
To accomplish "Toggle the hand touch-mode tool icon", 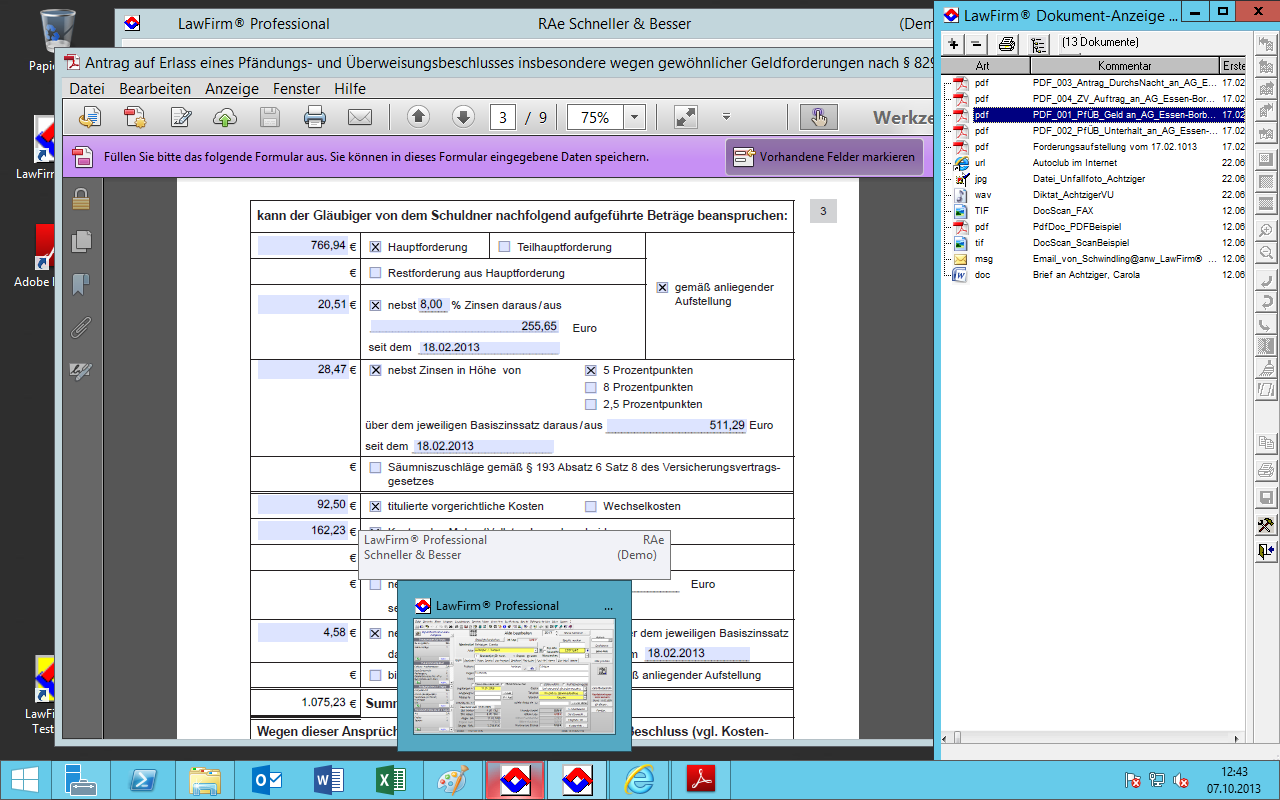I will tap(819, 117).
